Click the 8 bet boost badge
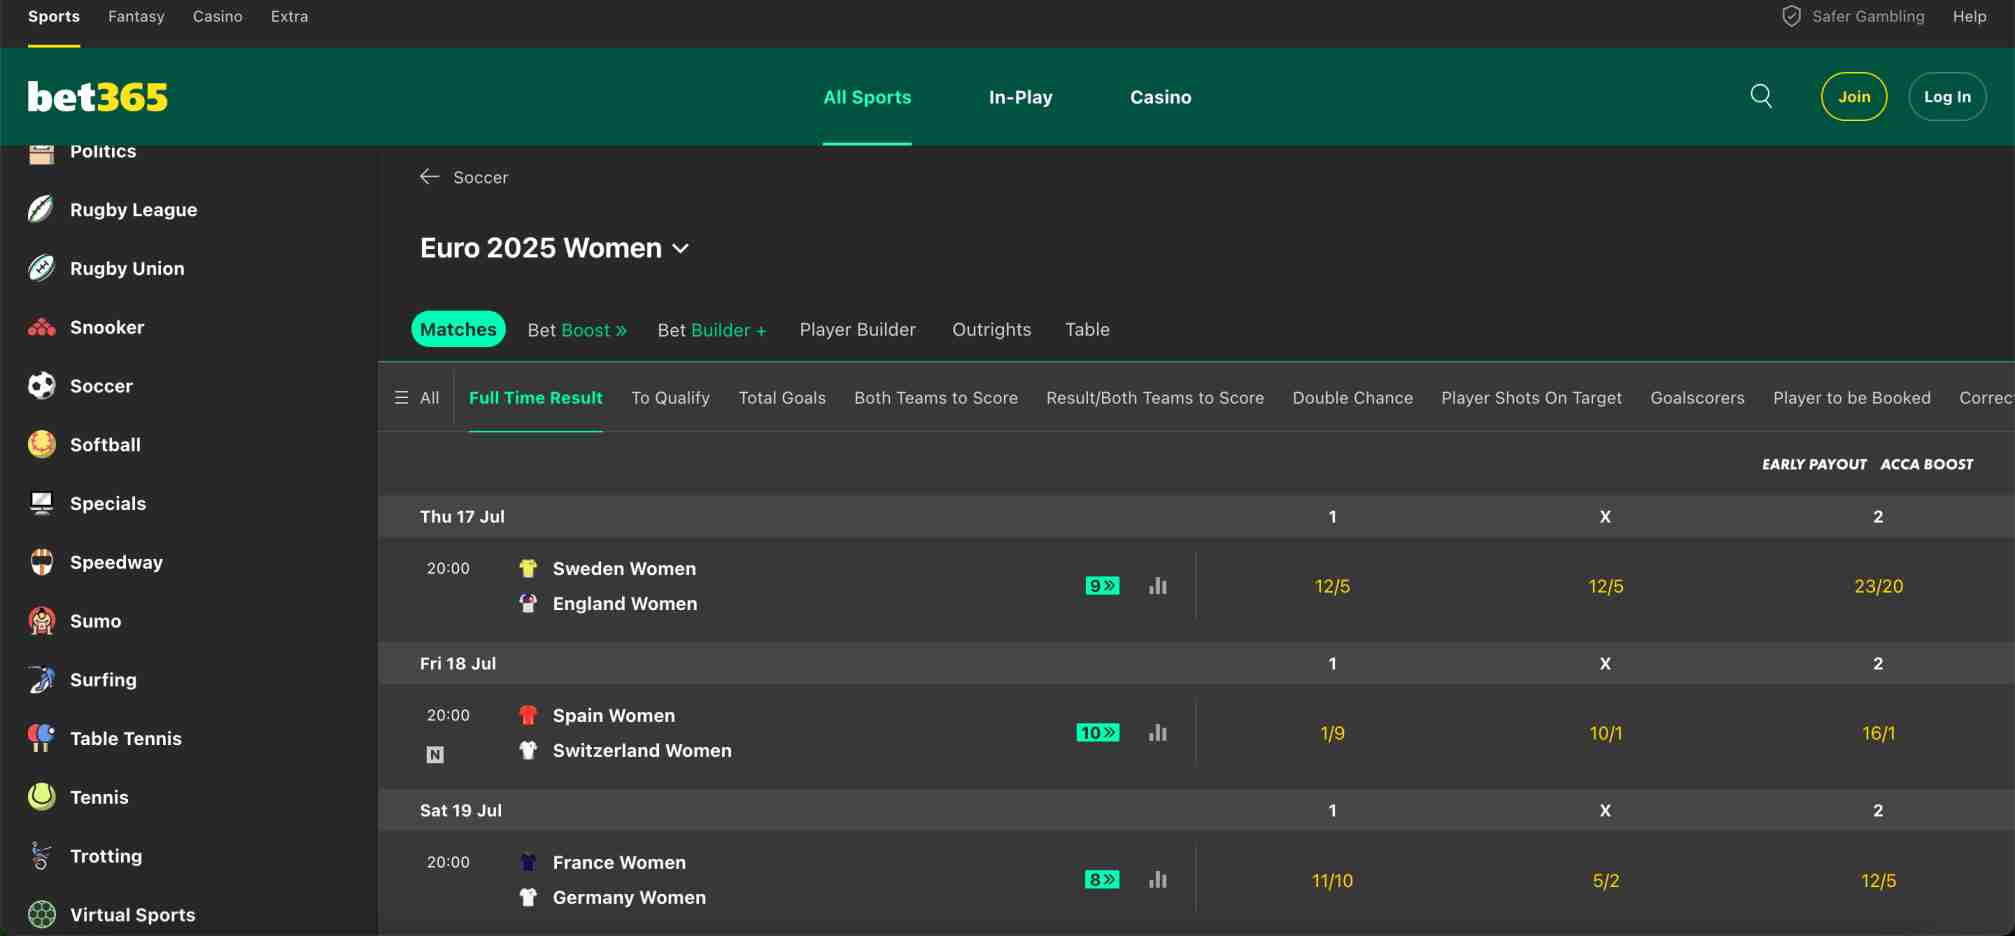Viewport: 2015px width, 936px height. click(1103, 880)
